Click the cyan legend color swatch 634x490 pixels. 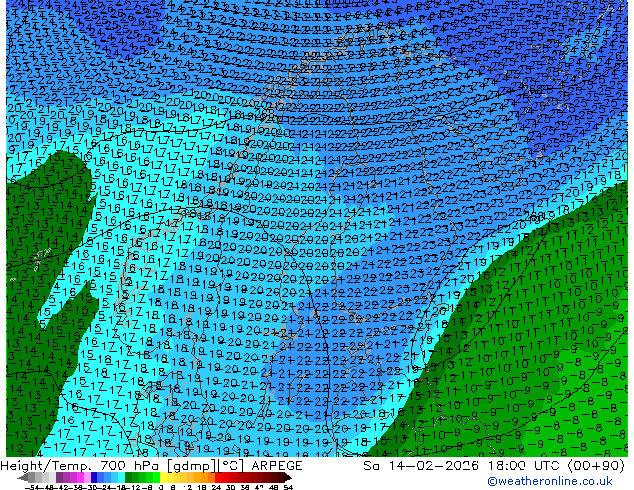(x=121, y=478)
